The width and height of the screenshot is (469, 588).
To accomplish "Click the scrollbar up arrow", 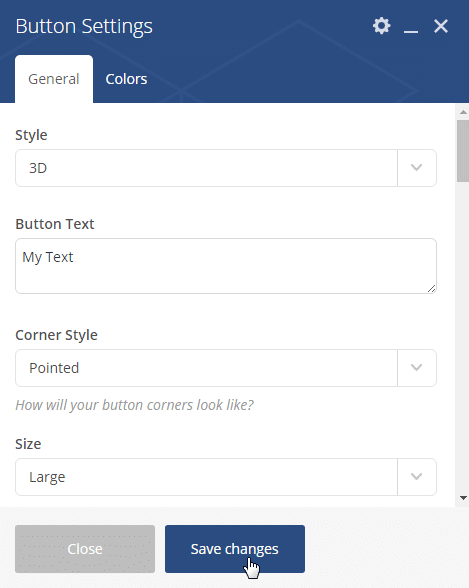I will 463,112.
